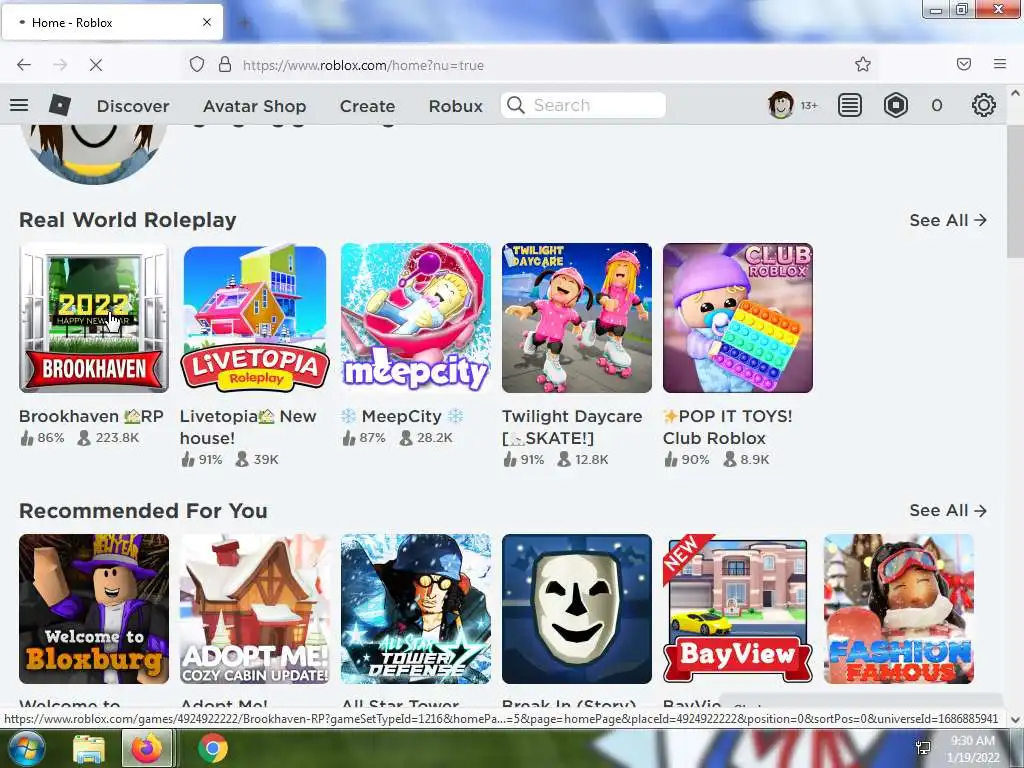
Task: Click the Twilight Daycare thumbnail
Action: tap(577, 318)
